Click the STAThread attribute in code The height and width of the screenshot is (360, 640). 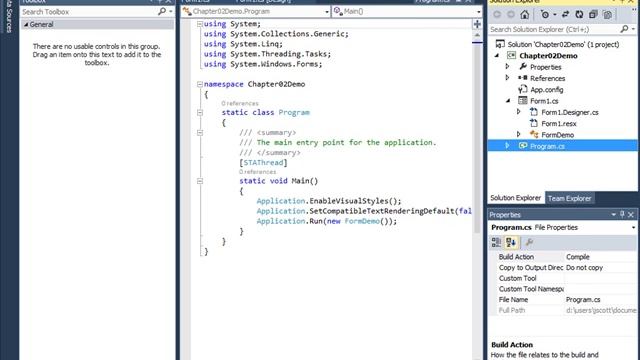pos(263,162)
